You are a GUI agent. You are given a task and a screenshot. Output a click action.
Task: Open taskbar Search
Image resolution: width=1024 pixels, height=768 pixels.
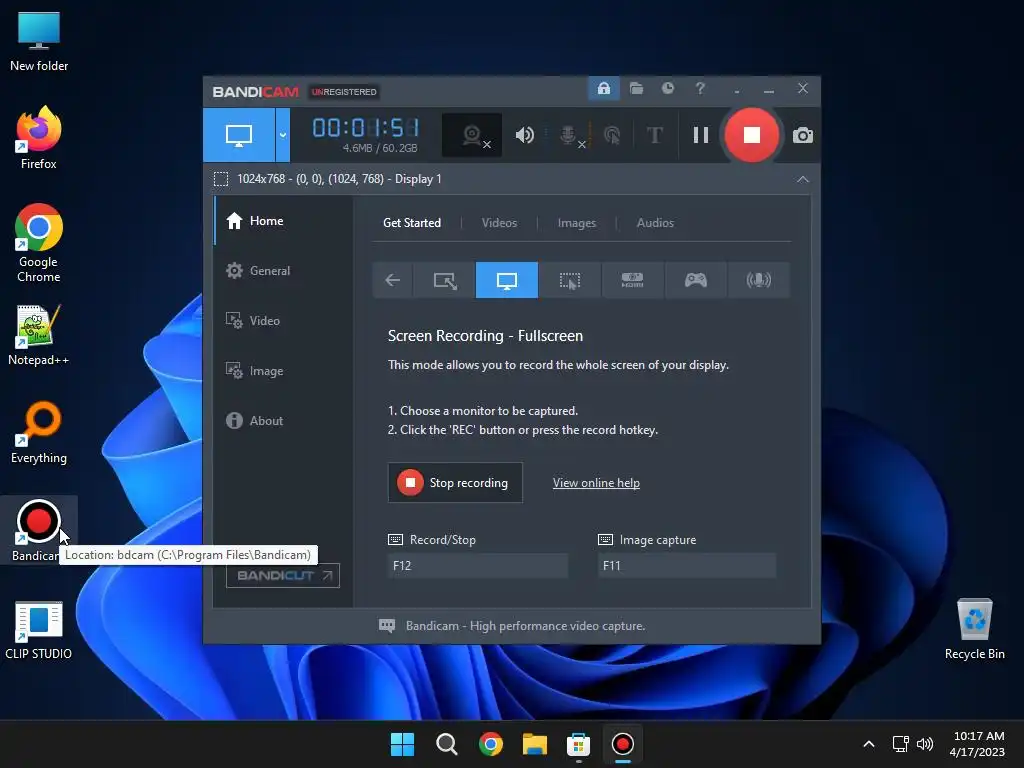pos(446,744)
